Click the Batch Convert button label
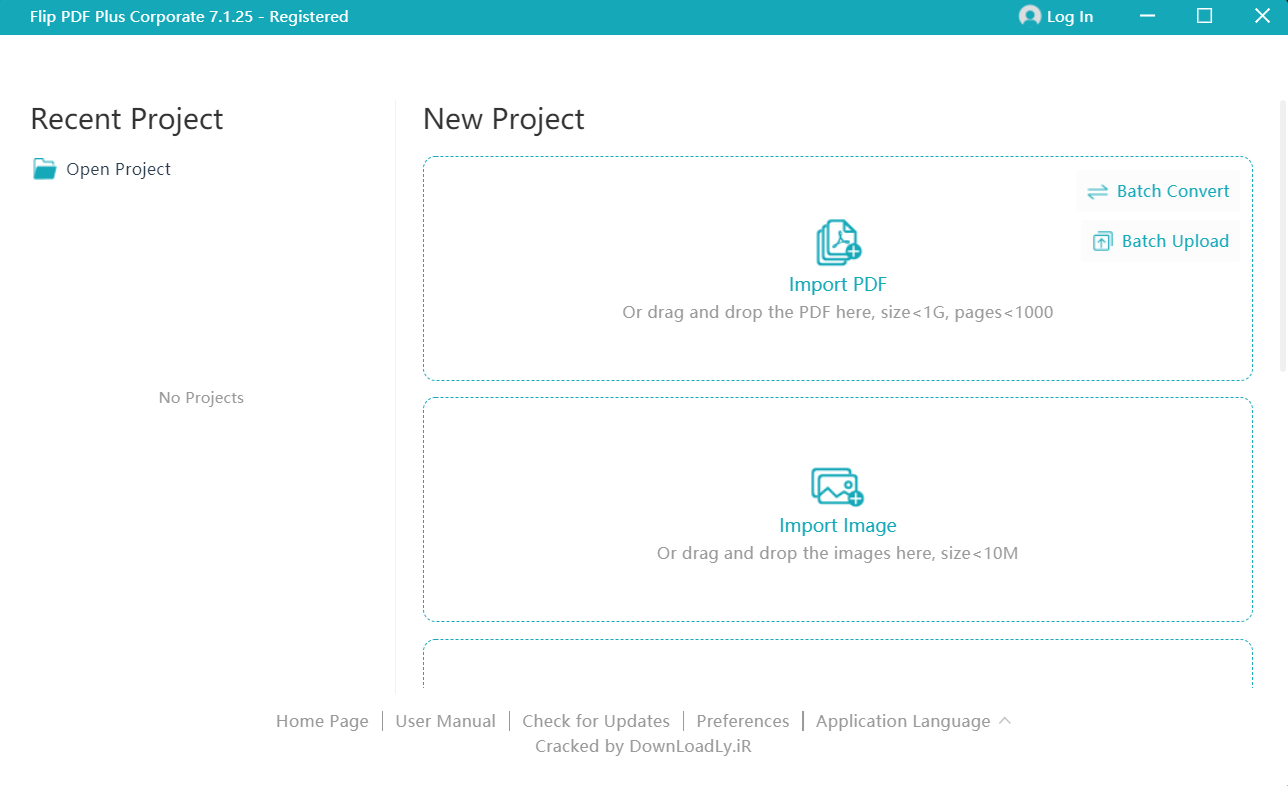Screen dimensions: 1288x786 click(1173, 191)
